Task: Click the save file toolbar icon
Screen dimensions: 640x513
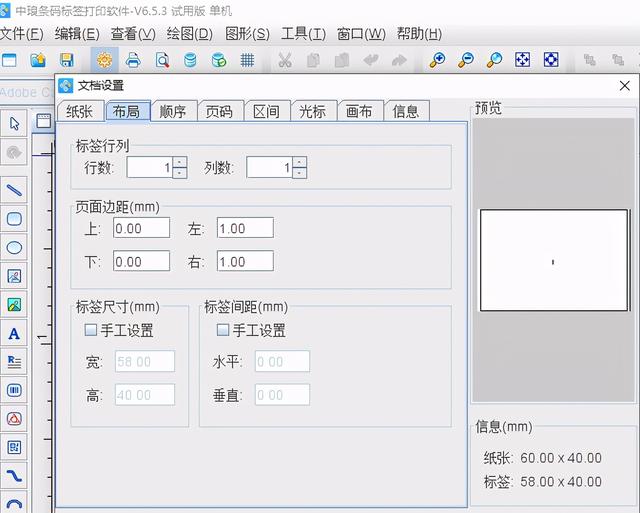Action: (66, 61)
